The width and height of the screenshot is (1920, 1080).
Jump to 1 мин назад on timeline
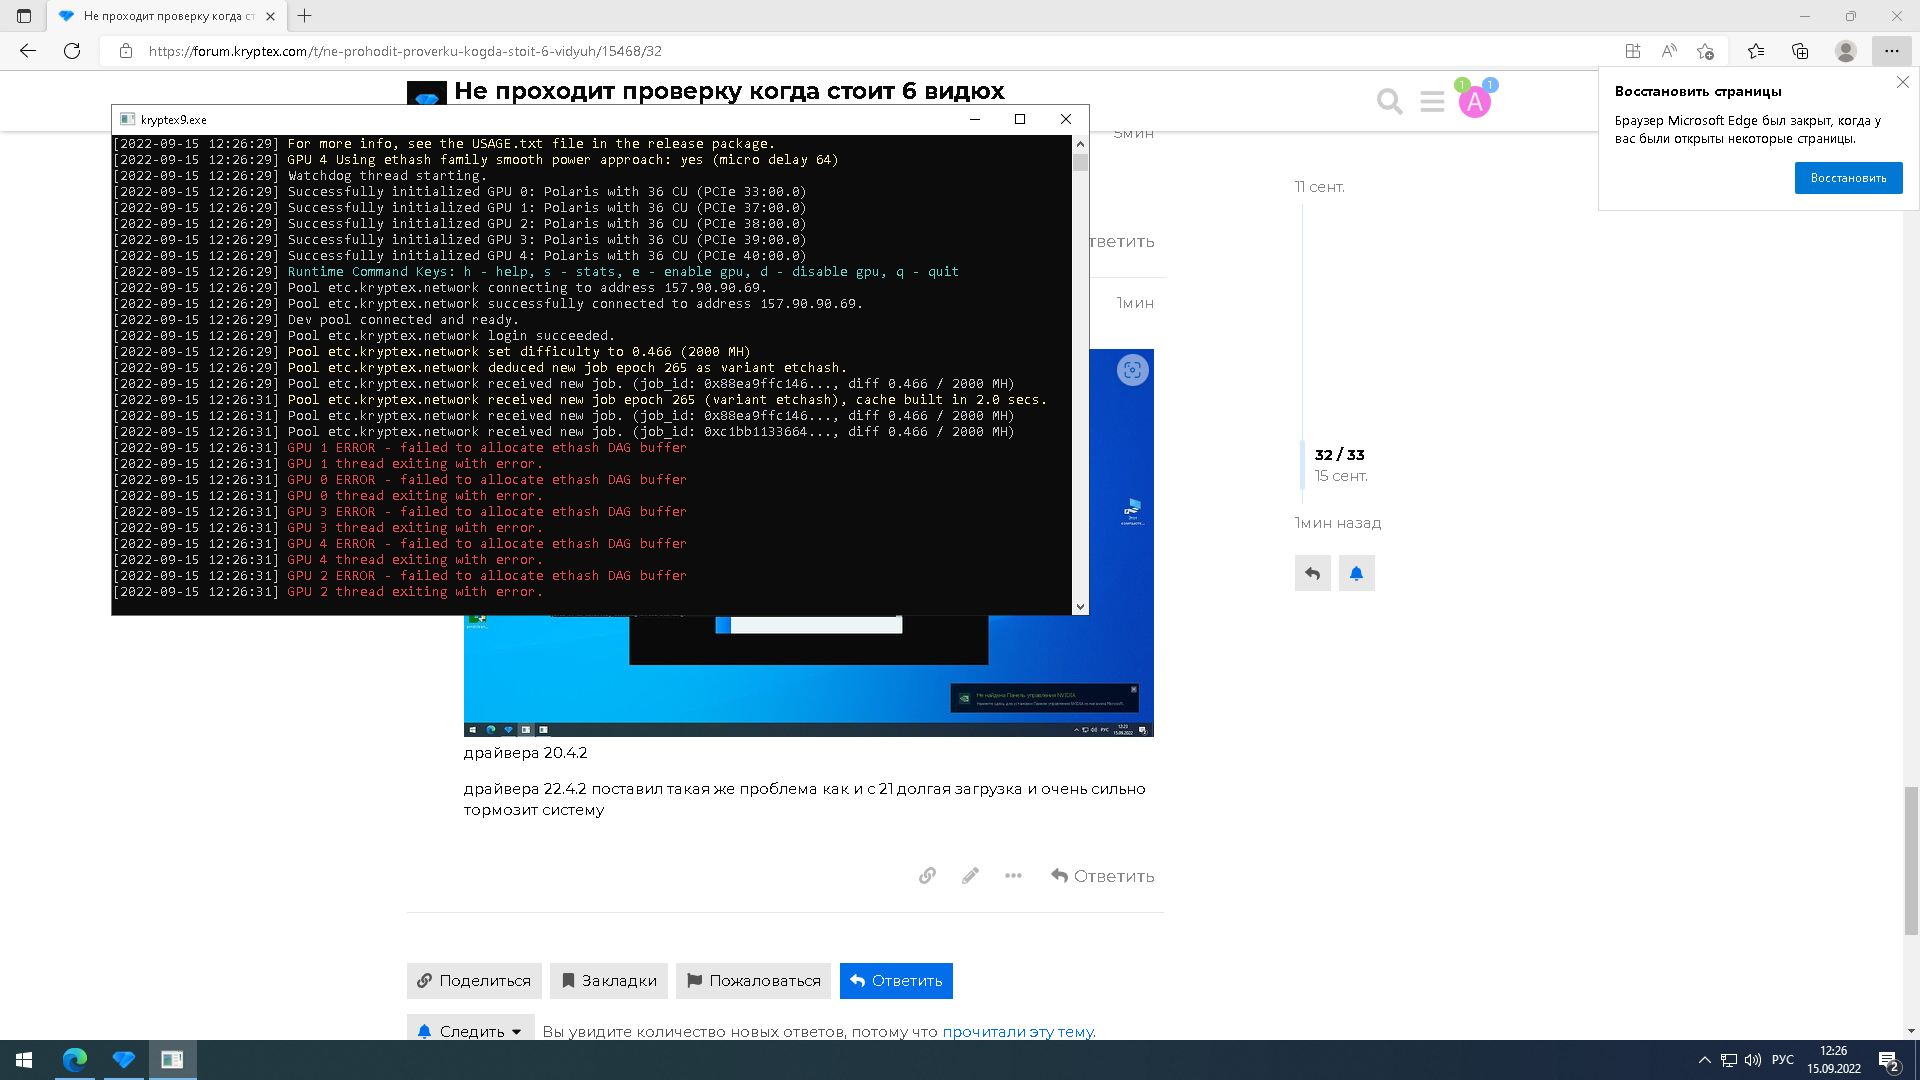click(1337, 523)
